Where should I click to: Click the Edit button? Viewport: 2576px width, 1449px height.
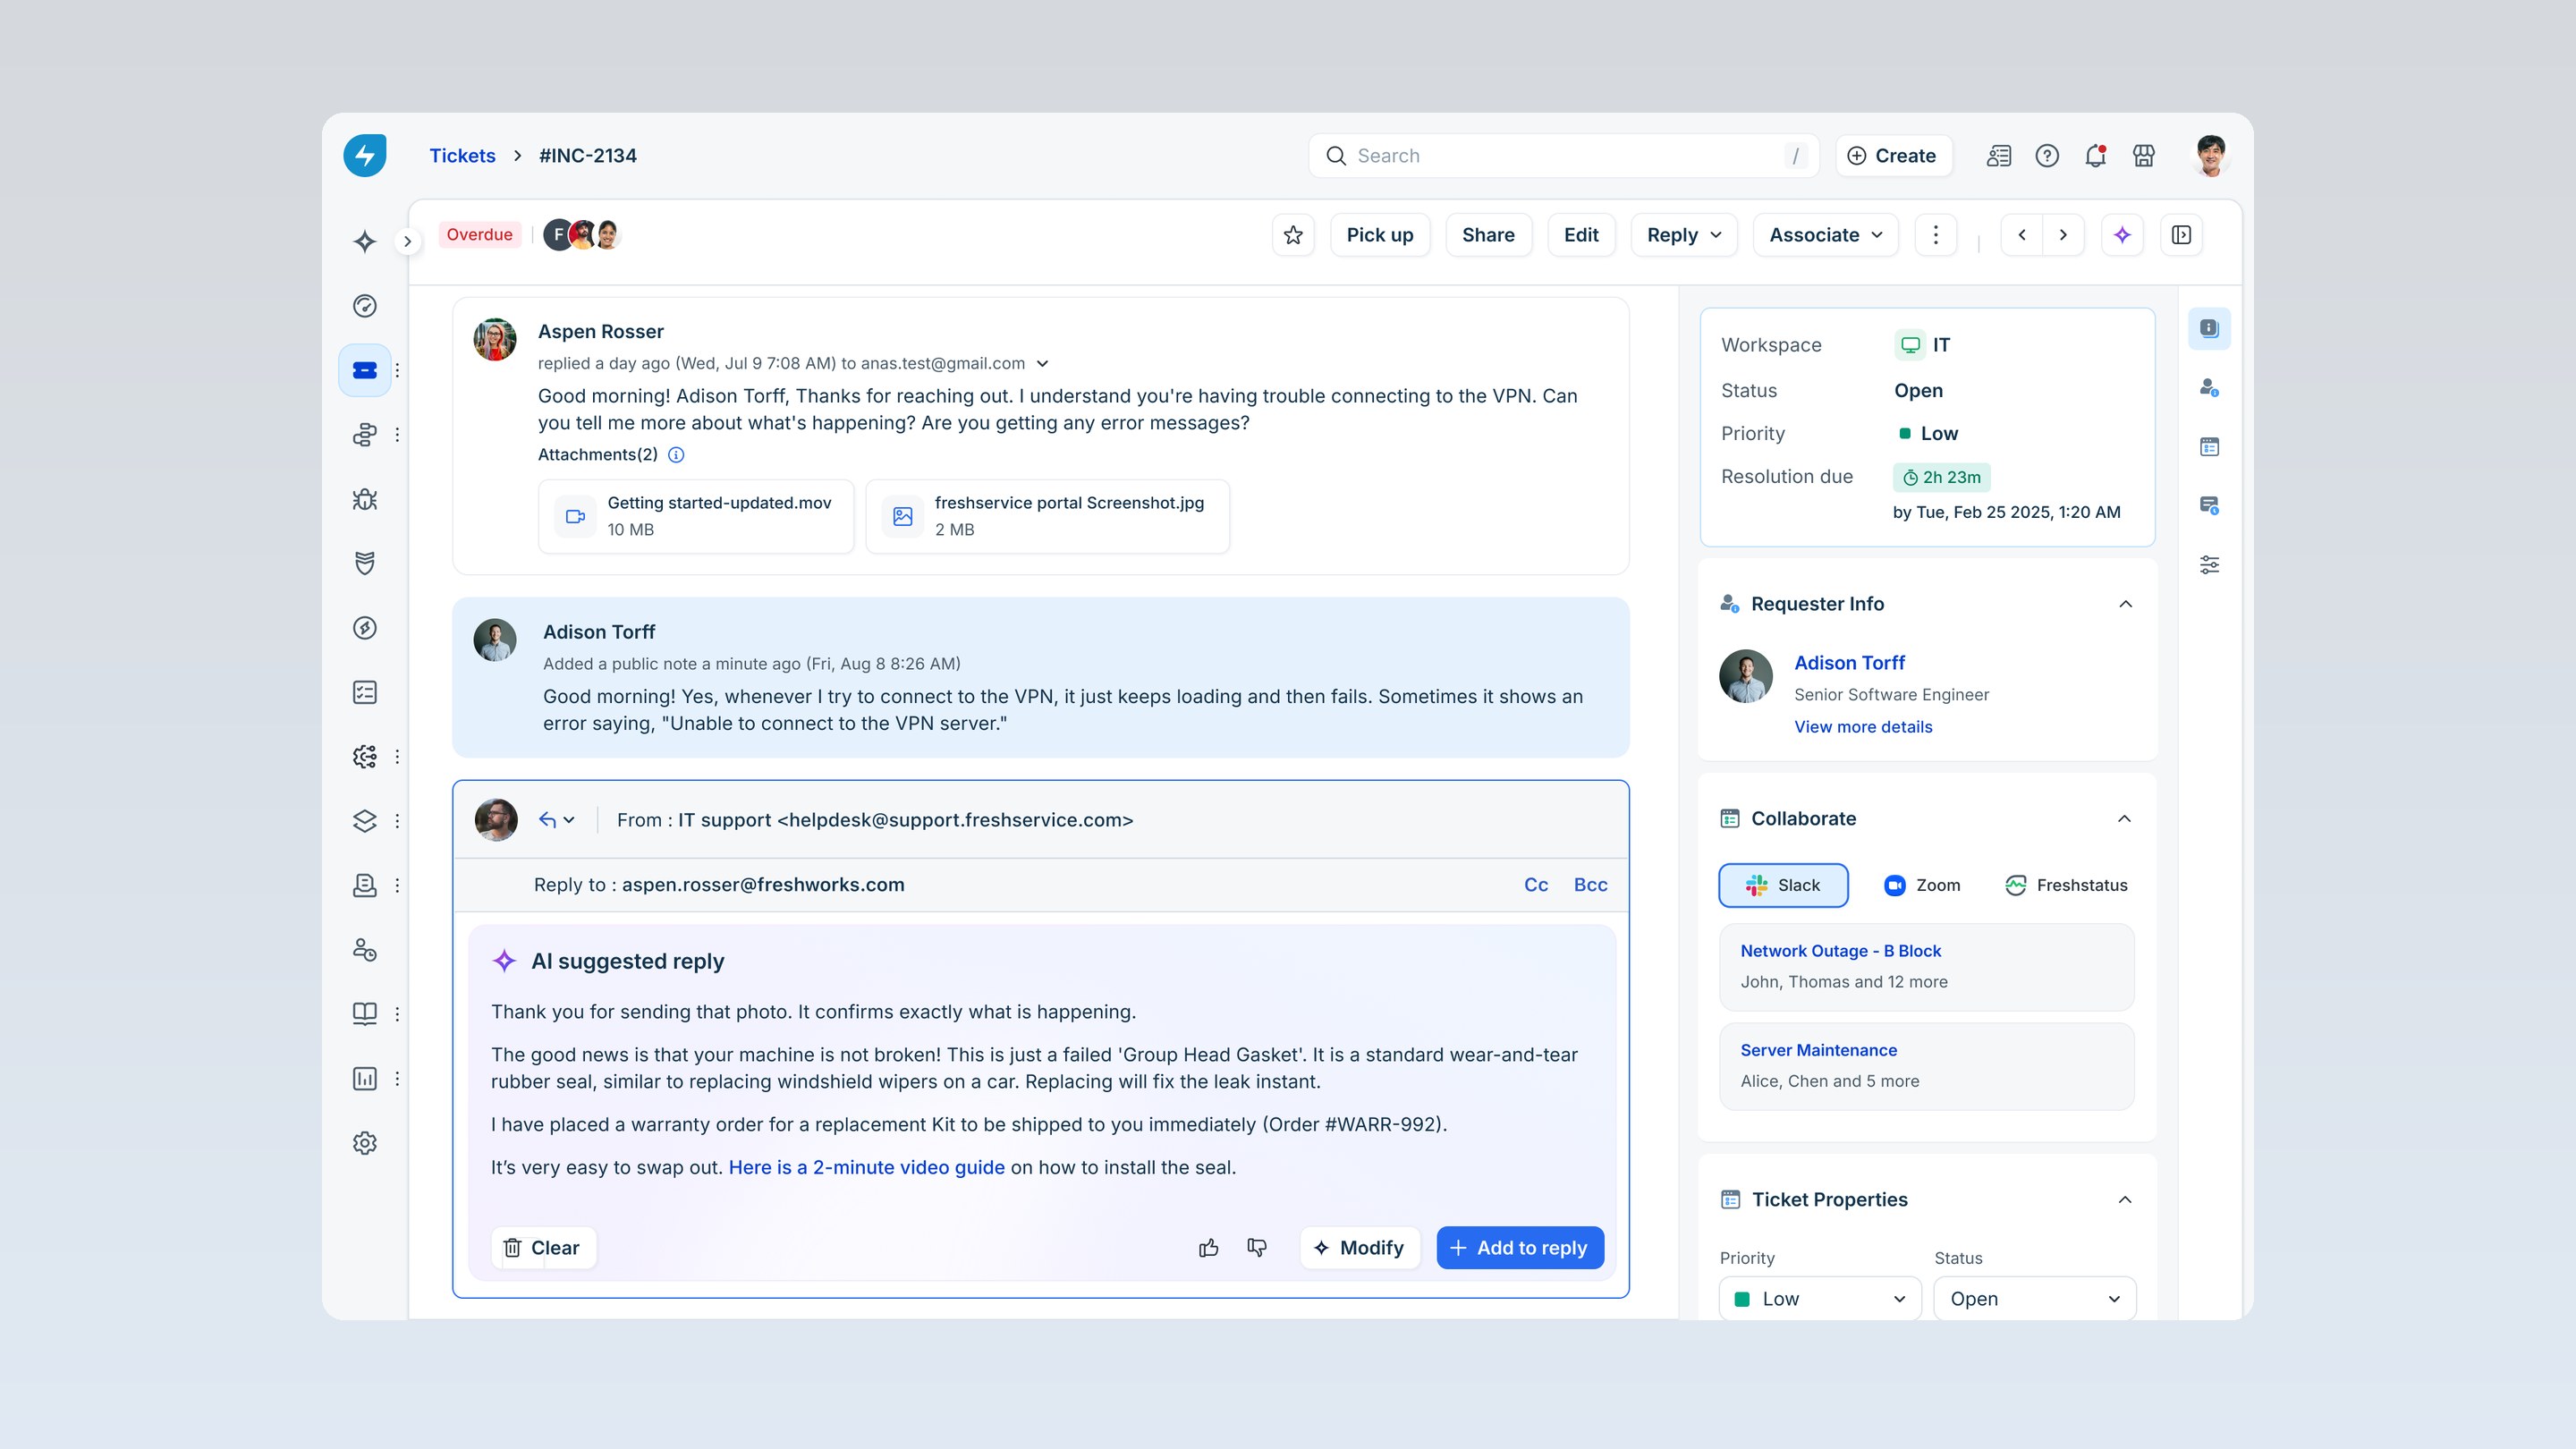(1581, 235)
